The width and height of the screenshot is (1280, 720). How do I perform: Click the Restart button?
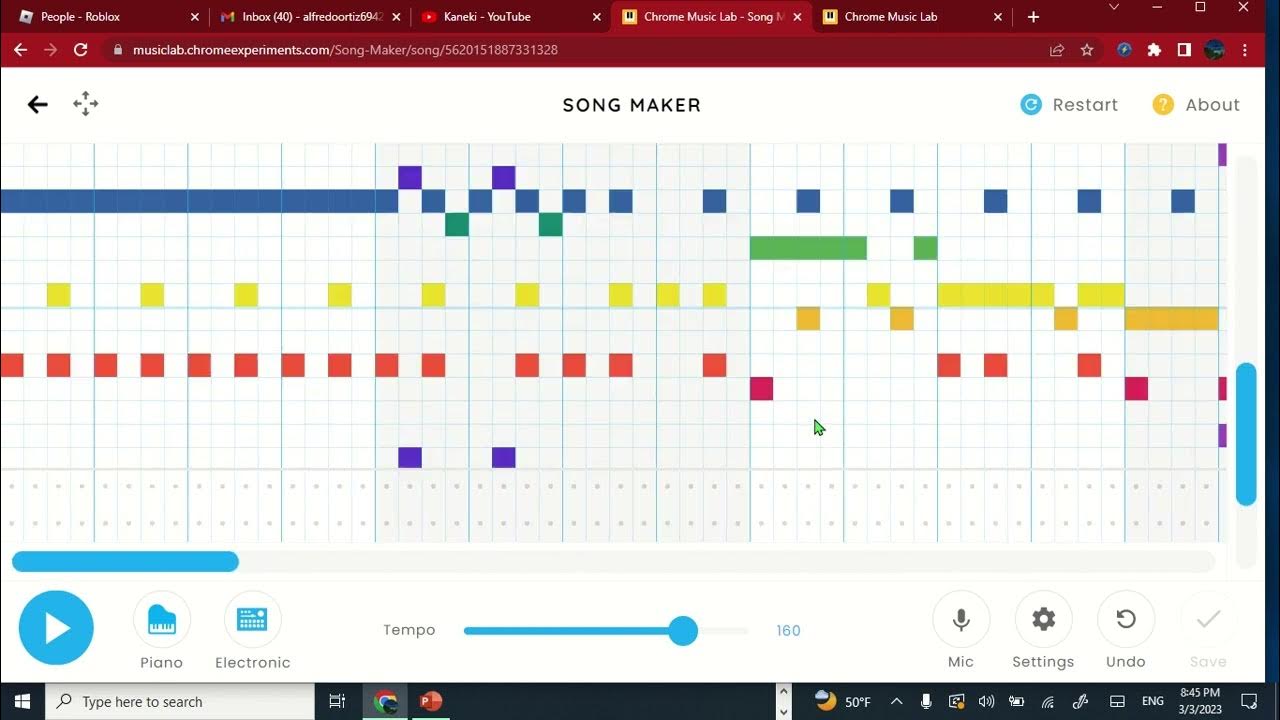click(x=1069, y=105)
